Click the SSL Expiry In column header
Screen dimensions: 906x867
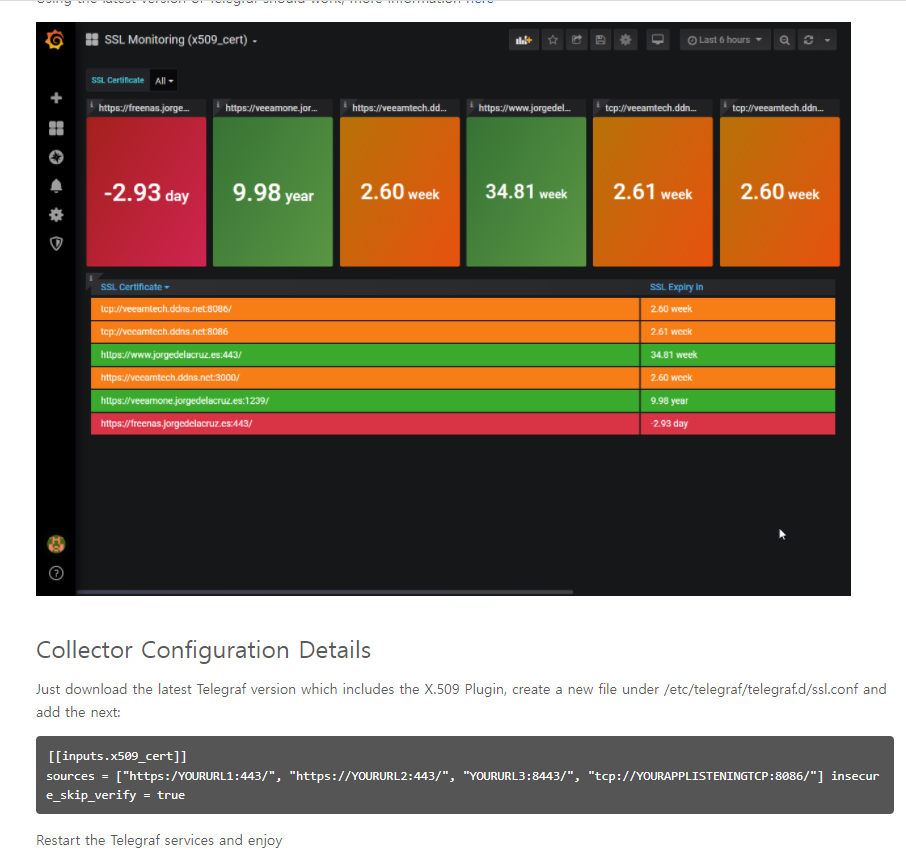[676, 287]
